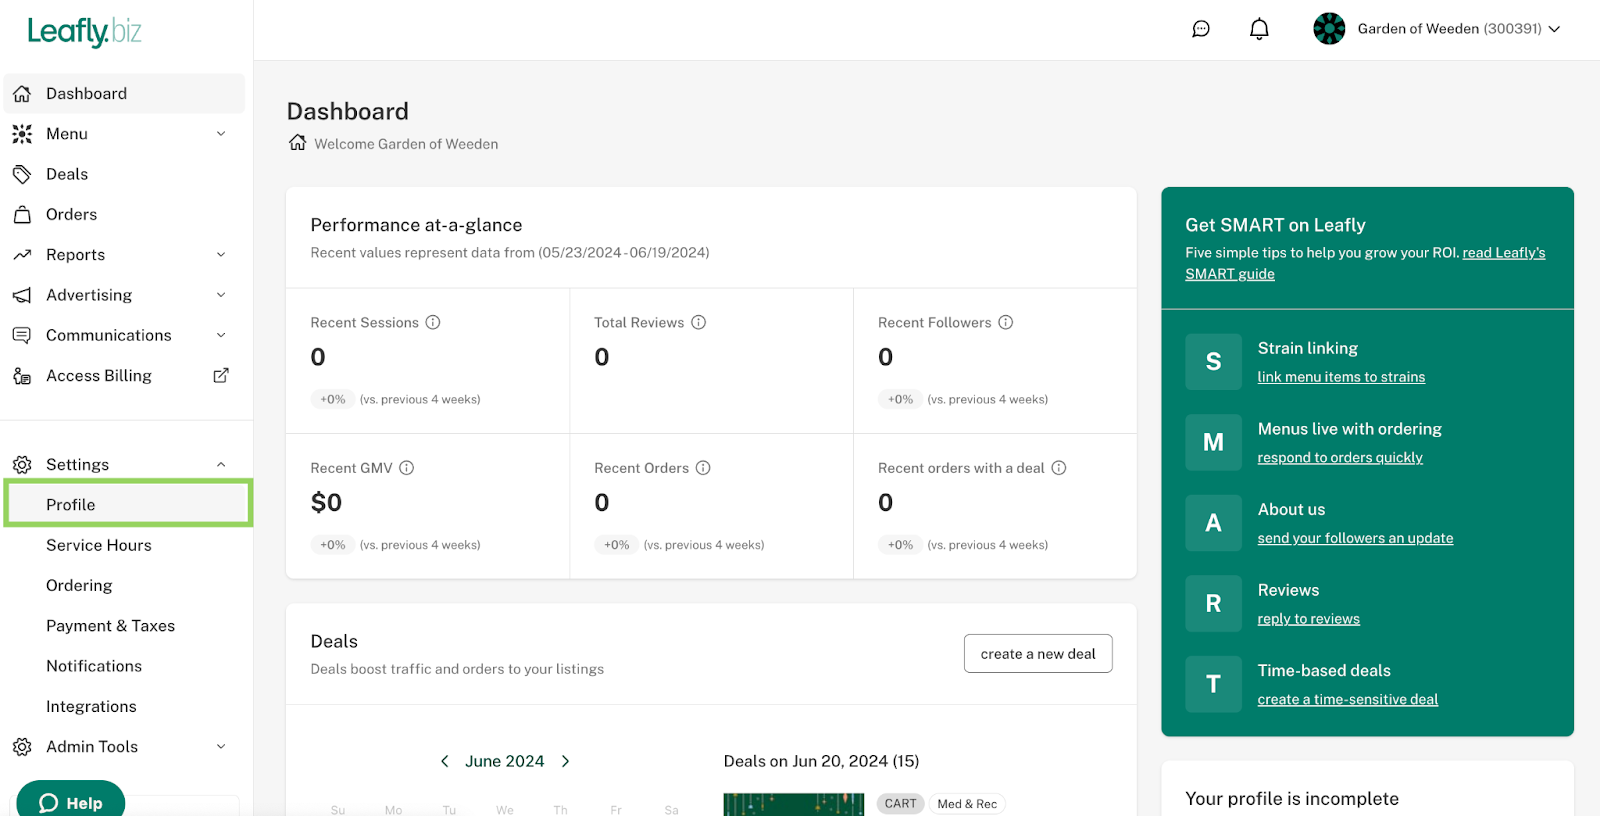Click the Deals tag icon in sidebar
Screen dimensions: 1600x816
point(22,174)
